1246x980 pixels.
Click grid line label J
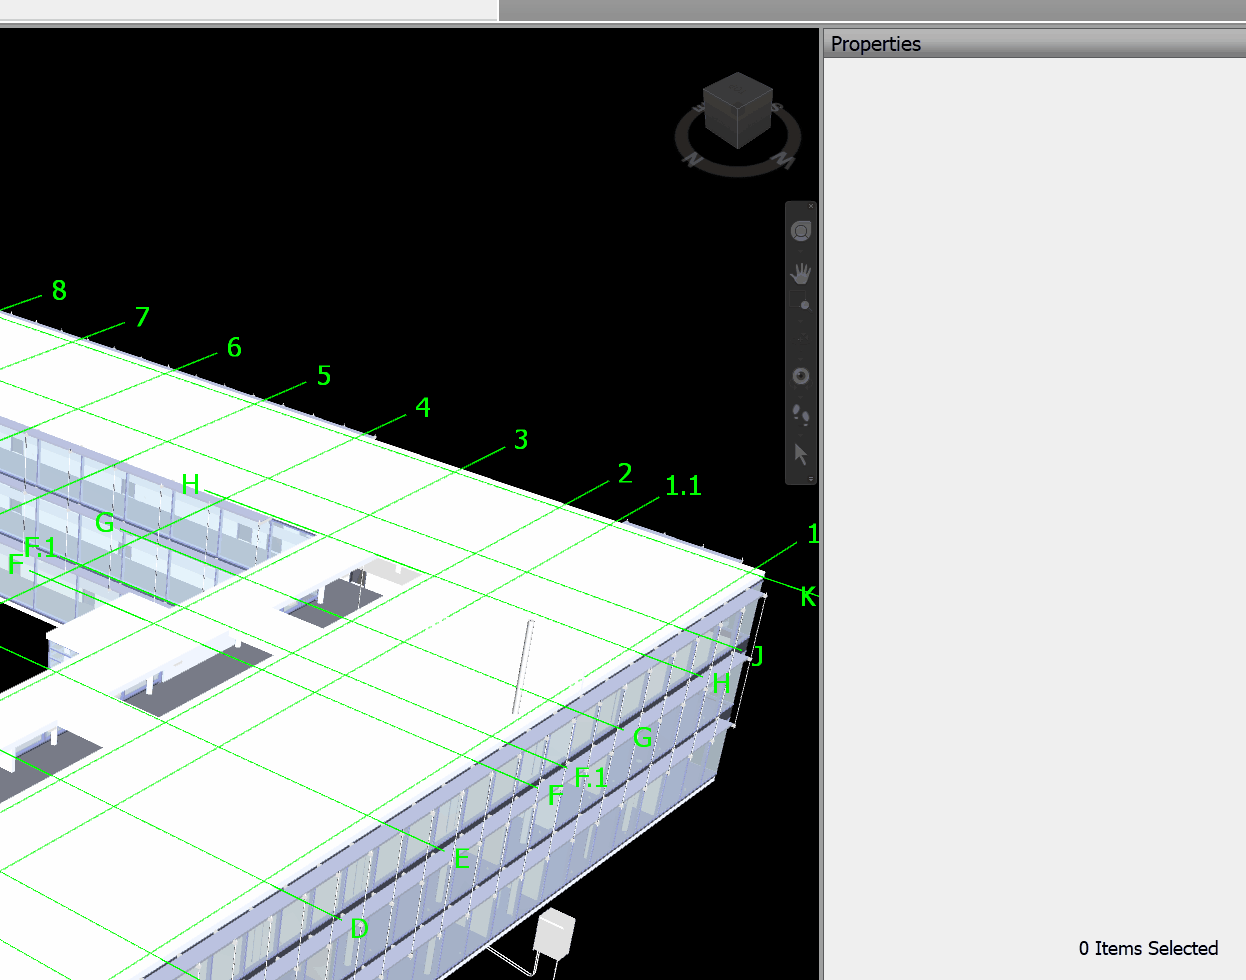click(x=757, y=655)
